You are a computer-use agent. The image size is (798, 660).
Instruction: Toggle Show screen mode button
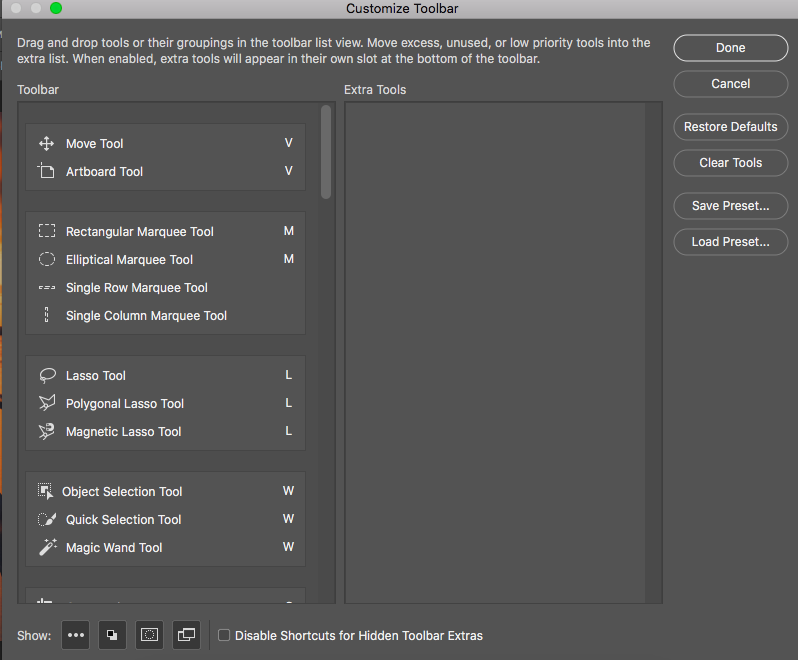pyautogui.click(x=186, y=635)
